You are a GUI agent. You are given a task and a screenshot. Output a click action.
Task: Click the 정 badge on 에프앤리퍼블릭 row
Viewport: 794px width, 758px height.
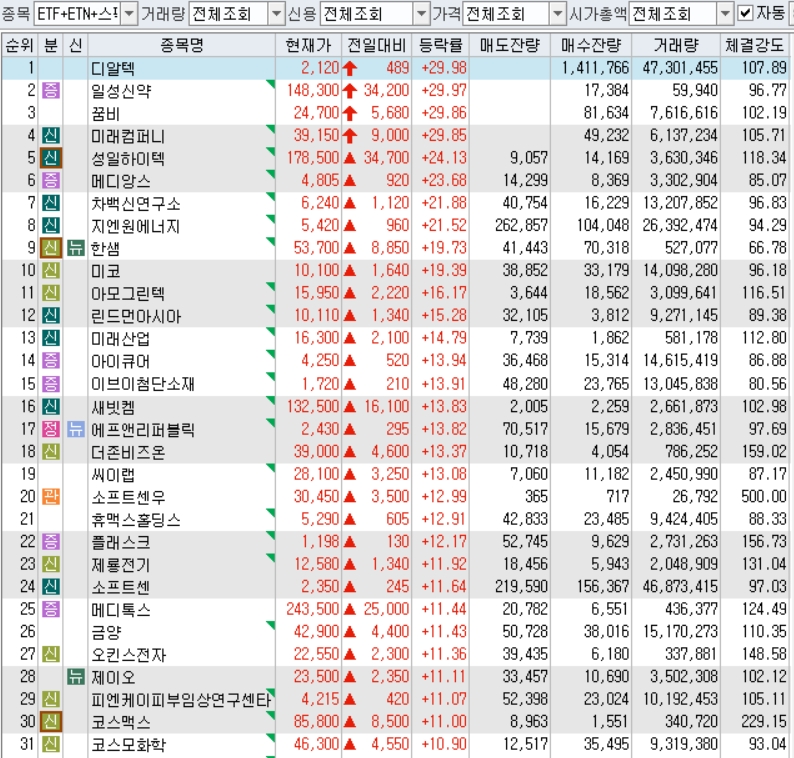pos(51,429)
